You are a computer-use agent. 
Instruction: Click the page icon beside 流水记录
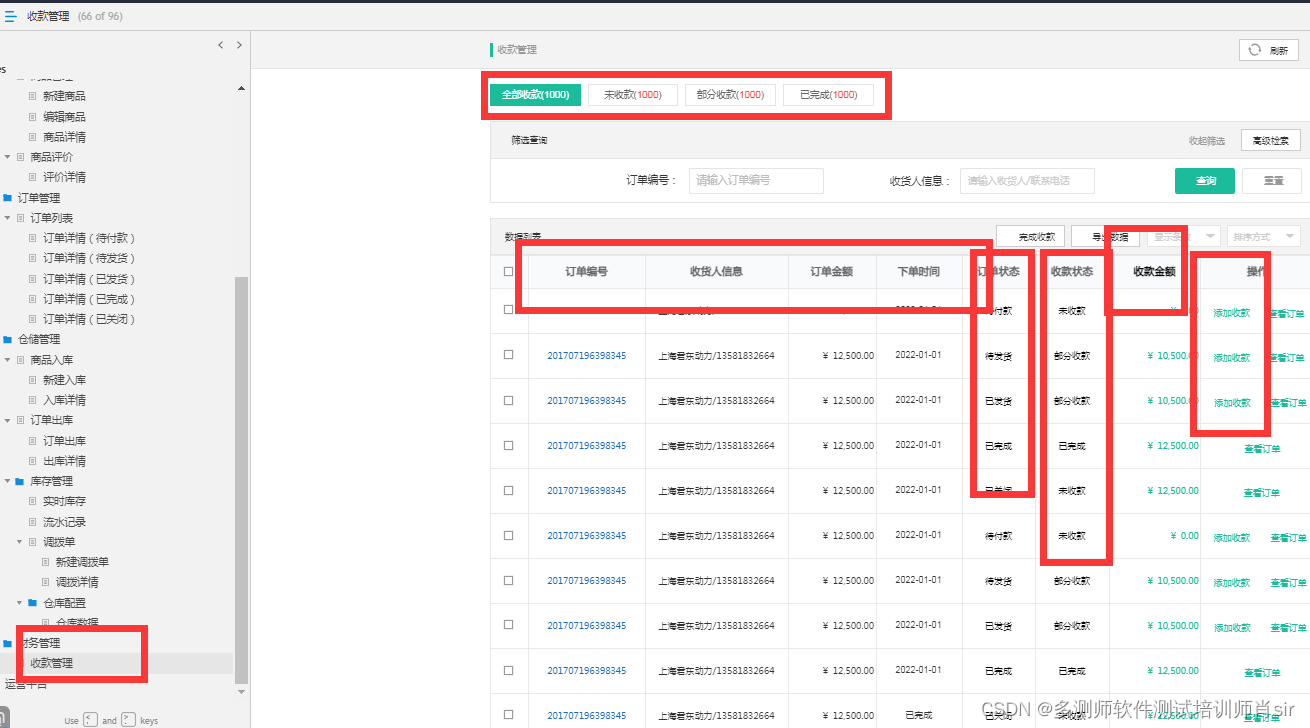pos(32,522)
